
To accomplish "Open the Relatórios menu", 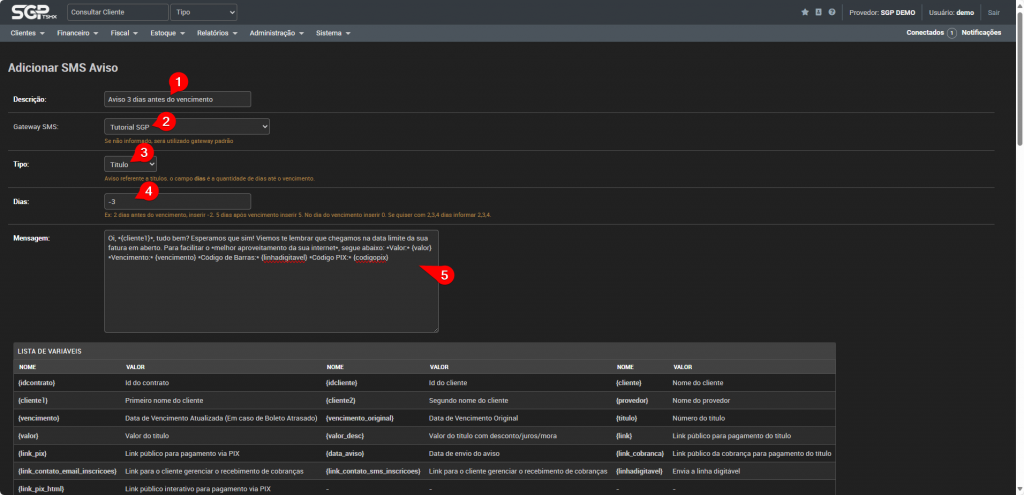I will [x=212, y=33].
